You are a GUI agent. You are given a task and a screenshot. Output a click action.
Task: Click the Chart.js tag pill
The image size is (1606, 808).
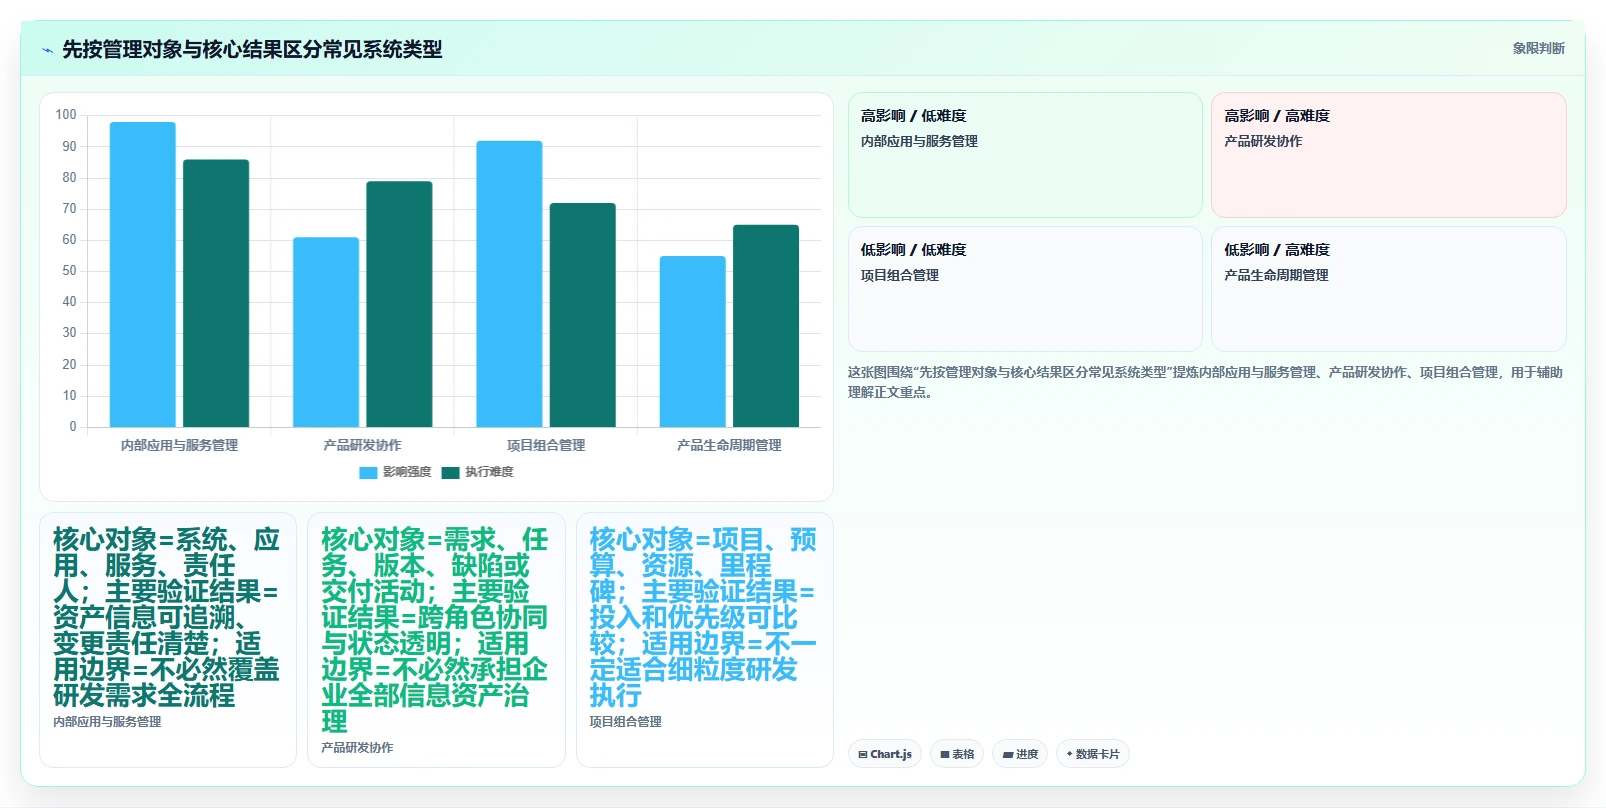click(885, 754)
